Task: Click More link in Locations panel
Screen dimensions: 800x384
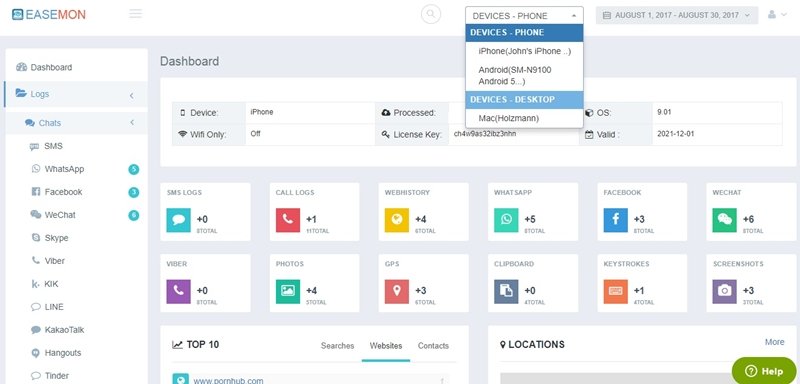Action: click(774, 342)
